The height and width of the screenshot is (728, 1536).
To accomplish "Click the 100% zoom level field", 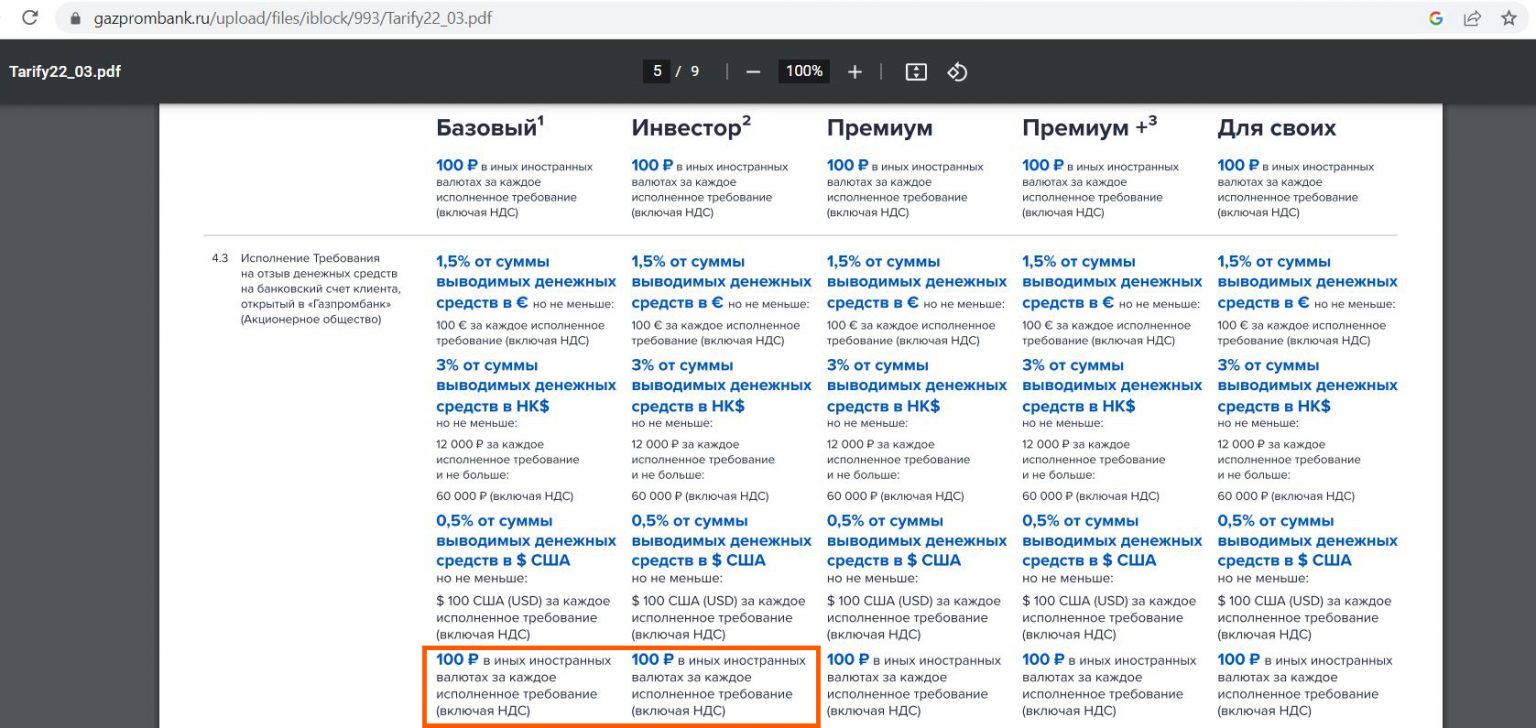I will click(804, 71).
